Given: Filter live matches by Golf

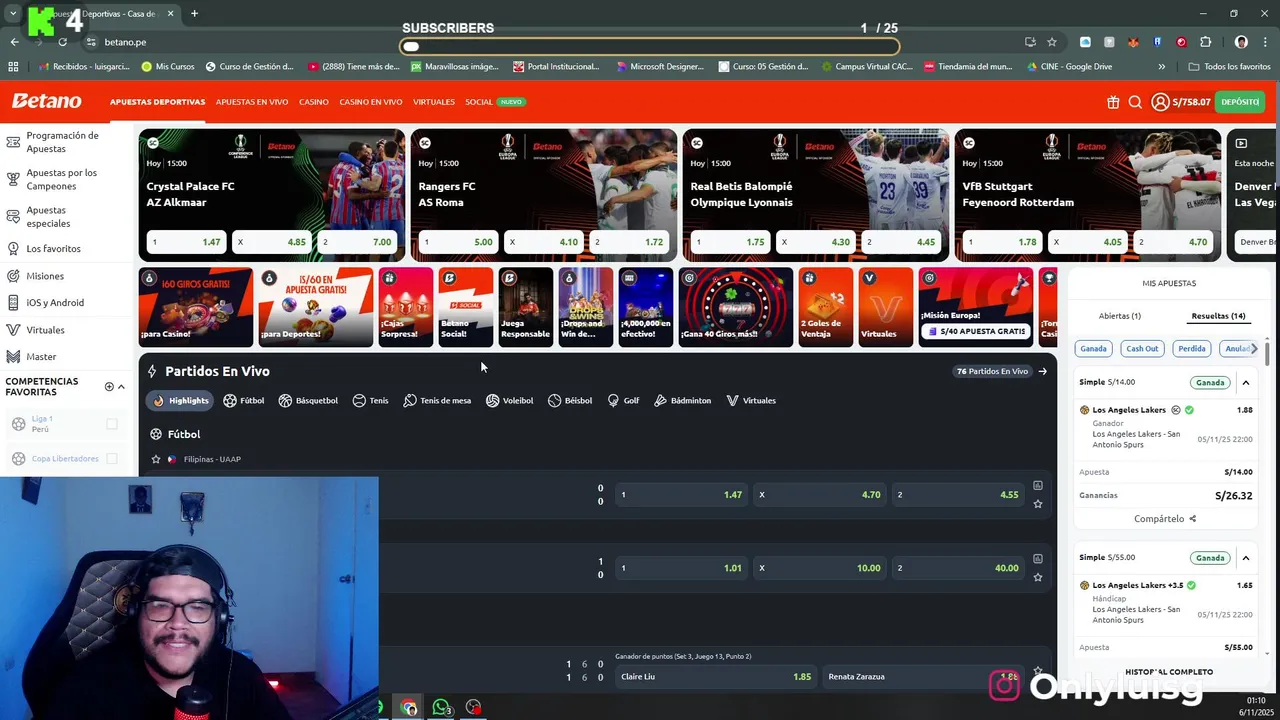Looking at the screenshot, I should (623, 401).
